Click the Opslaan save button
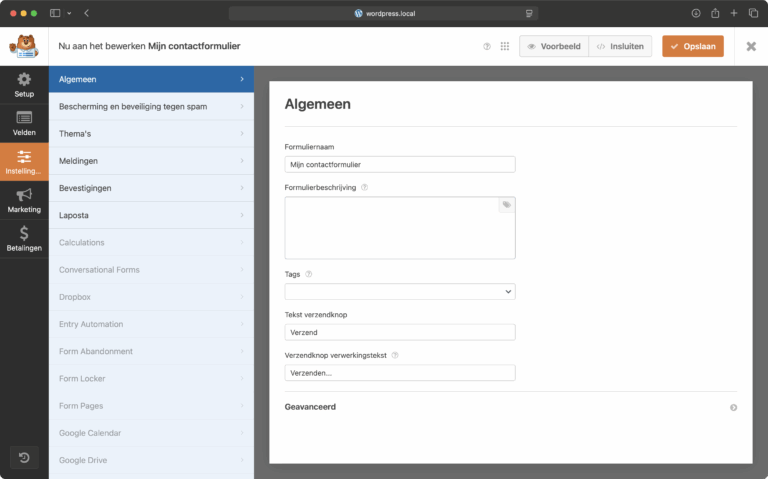 [x=692, y=46]
